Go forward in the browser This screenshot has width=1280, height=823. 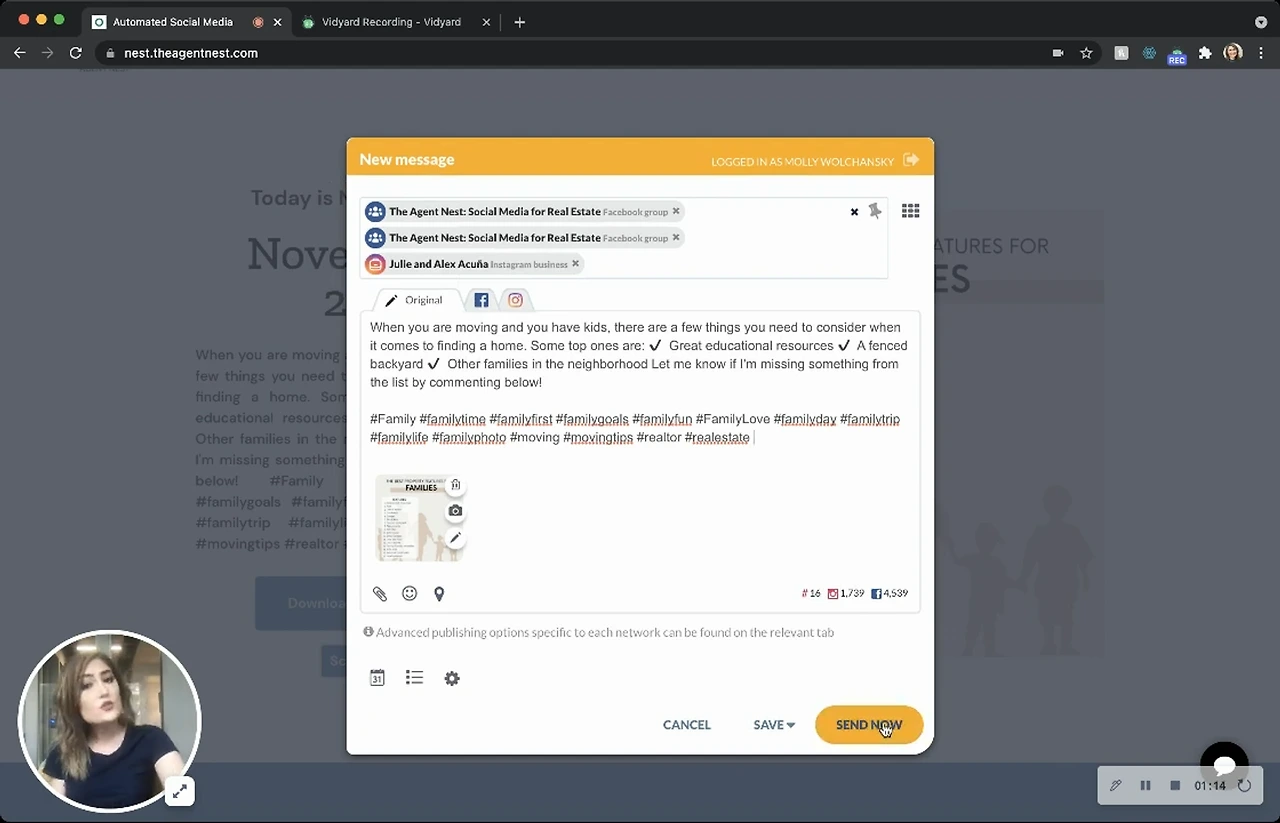click(48, 53)
